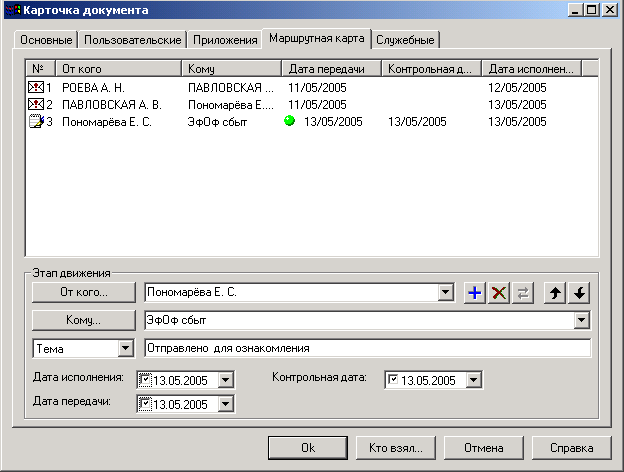Open the Контрольная дата calendar dropdown
The width and height of the screenshot is (624, 472).
pos(473,380)
